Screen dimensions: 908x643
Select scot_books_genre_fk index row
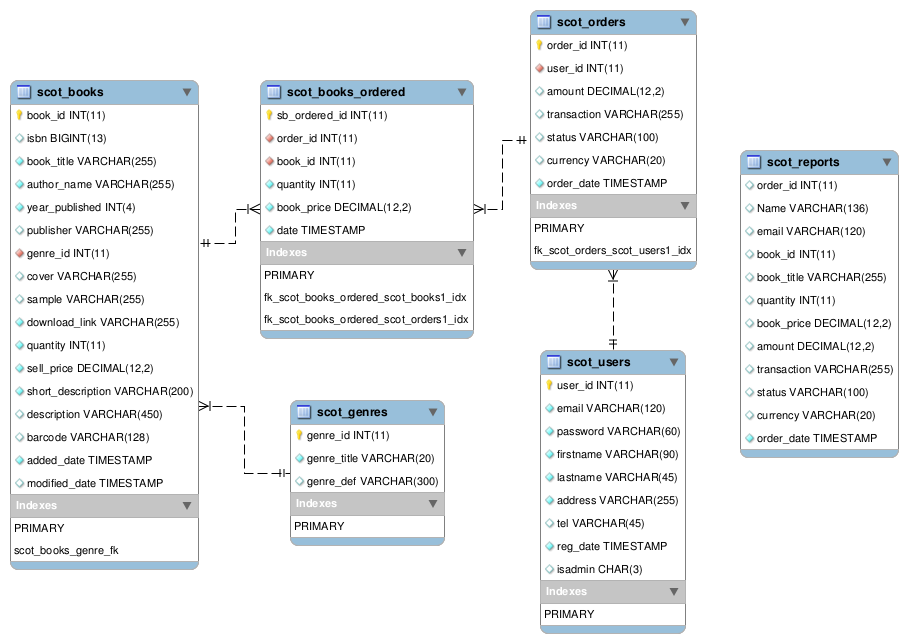click(104, 550)
